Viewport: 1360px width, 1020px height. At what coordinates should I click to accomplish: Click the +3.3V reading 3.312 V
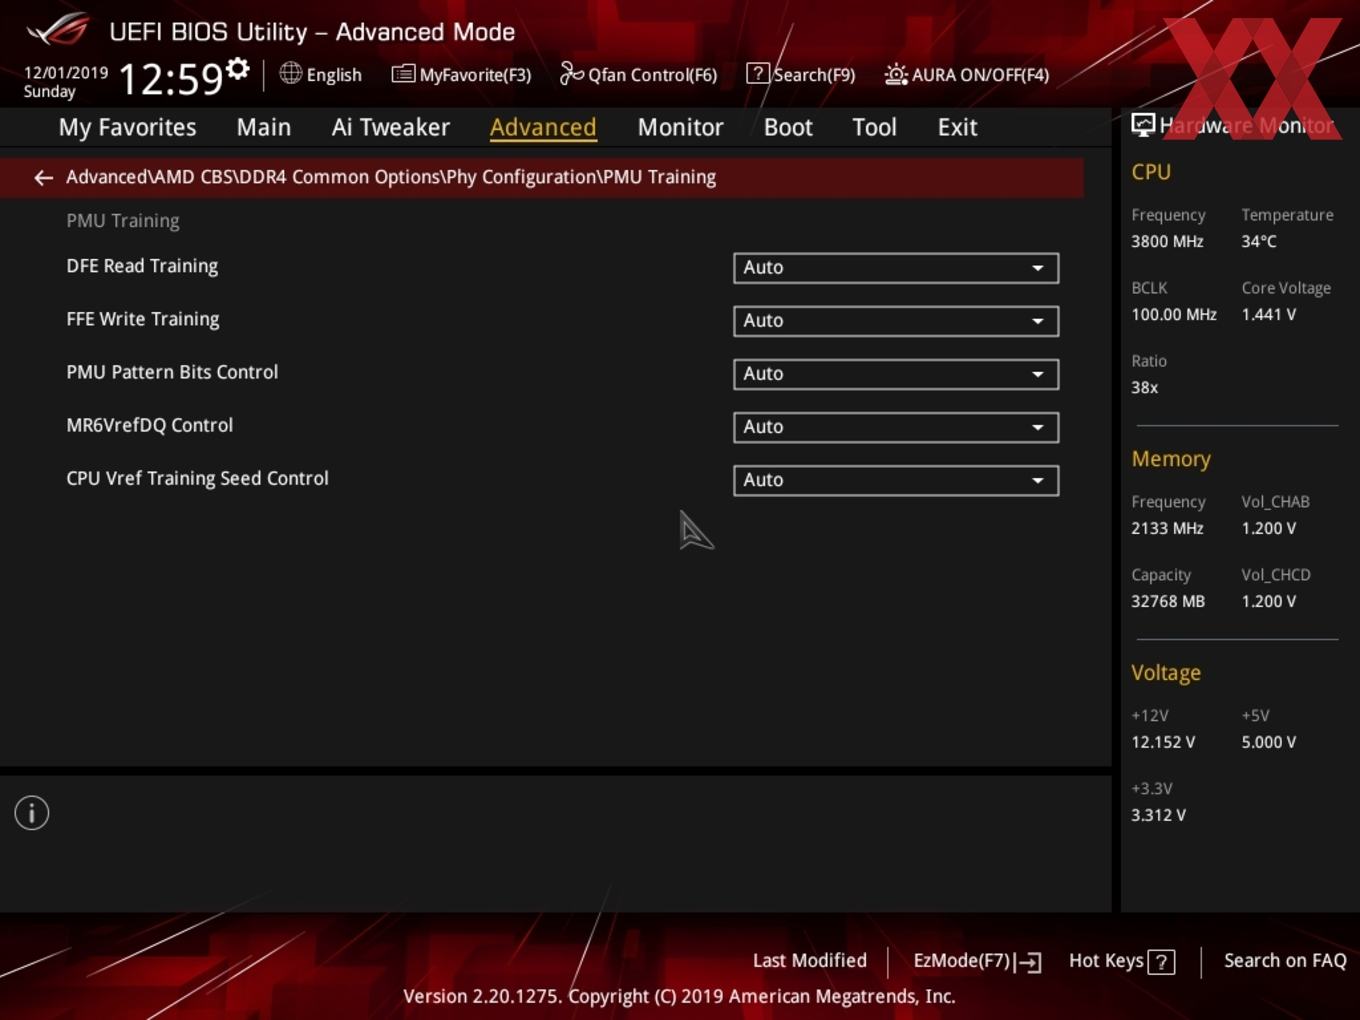(x=1158, y=815)
